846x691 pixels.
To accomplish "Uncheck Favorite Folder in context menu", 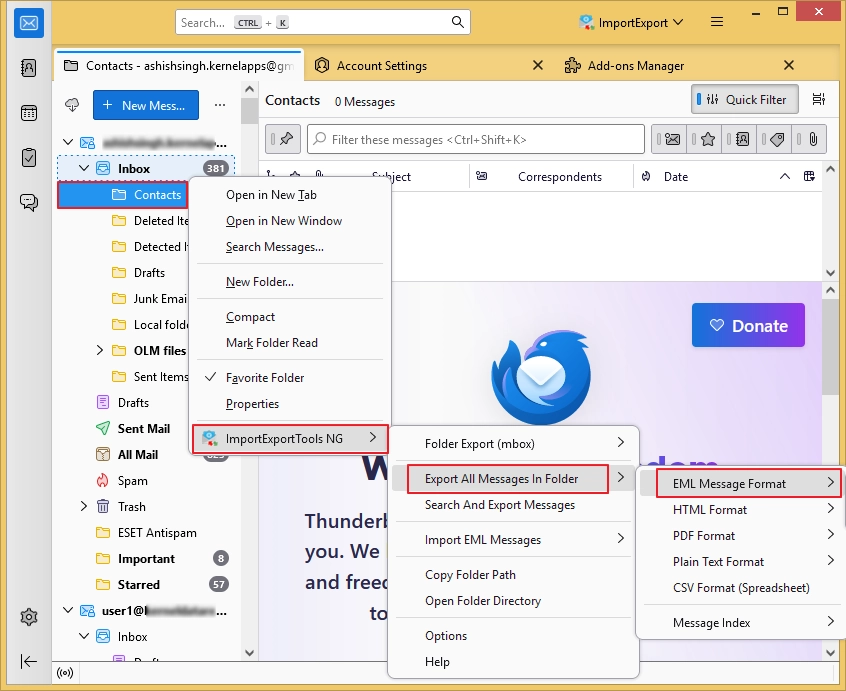I will 290,378.
